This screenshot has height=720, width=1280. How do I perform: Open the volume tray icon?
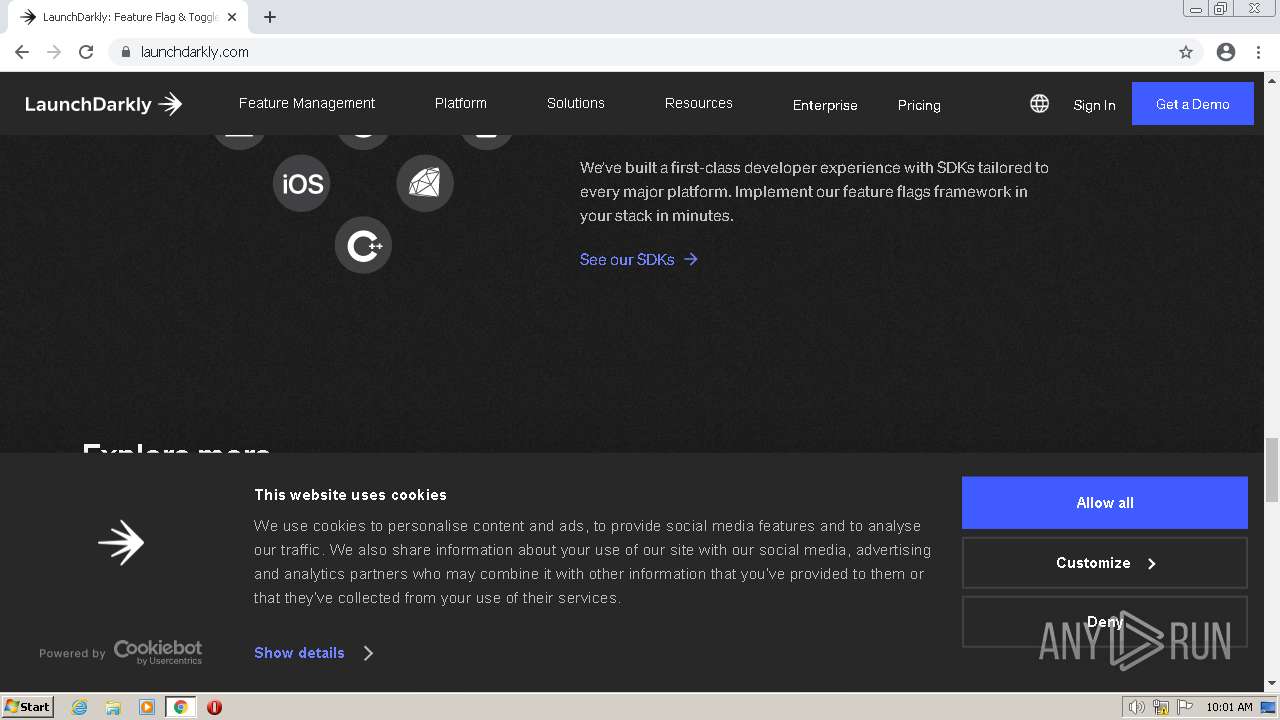(1136, 707)
